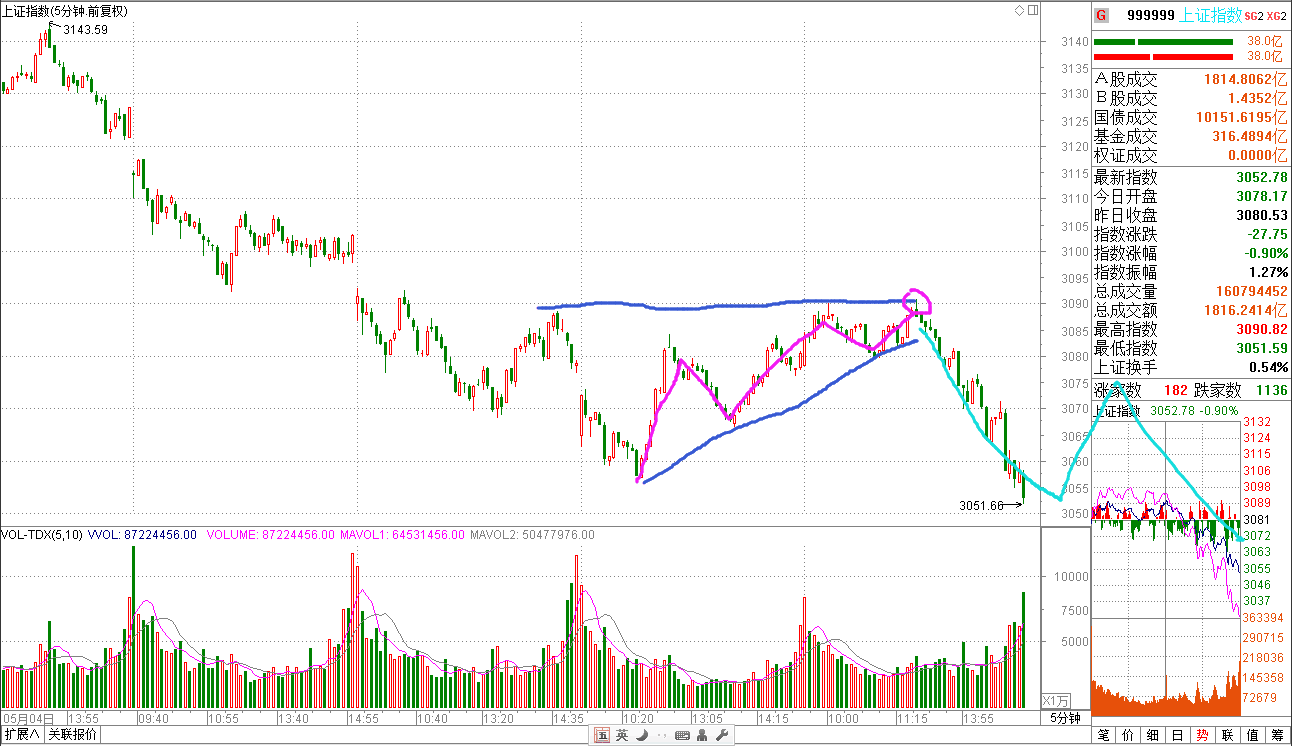Open the IME soft keyboard icon
This screenshot has height=746, width=1292.
coord(682,736)
